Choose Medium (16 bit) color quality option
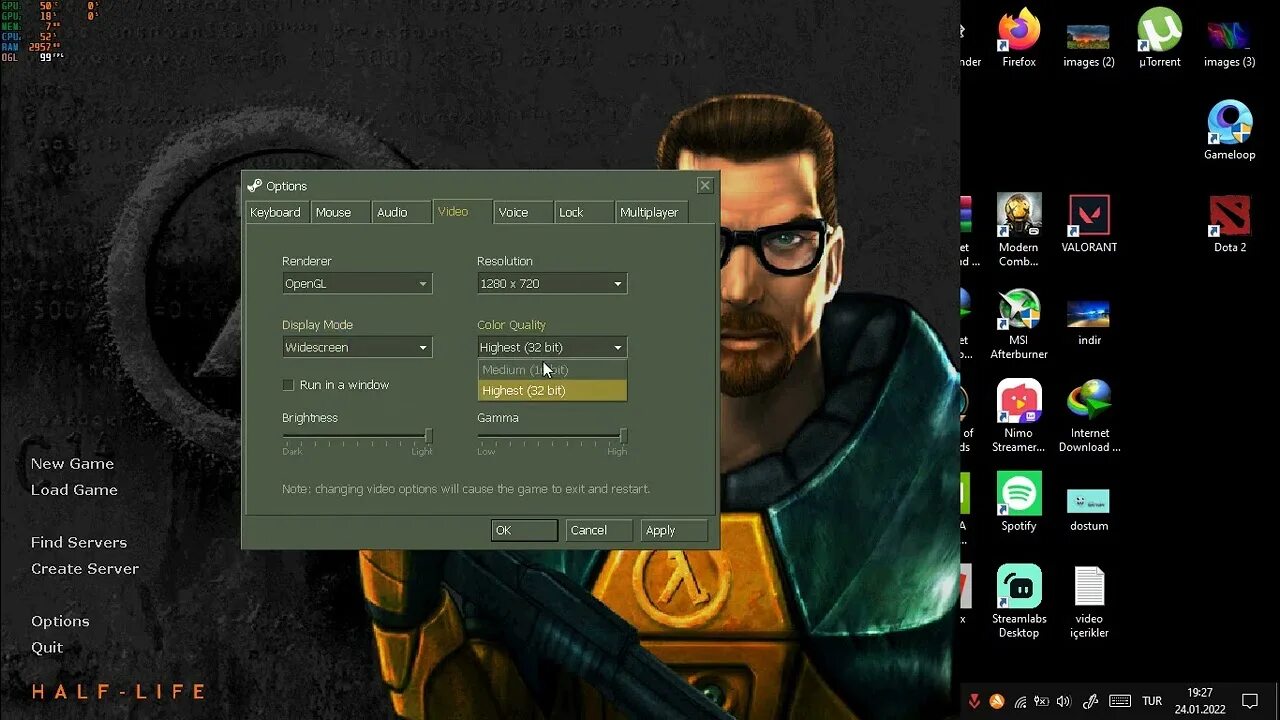The width and height of the screenshot is (1280, 720). click(552, 370)
